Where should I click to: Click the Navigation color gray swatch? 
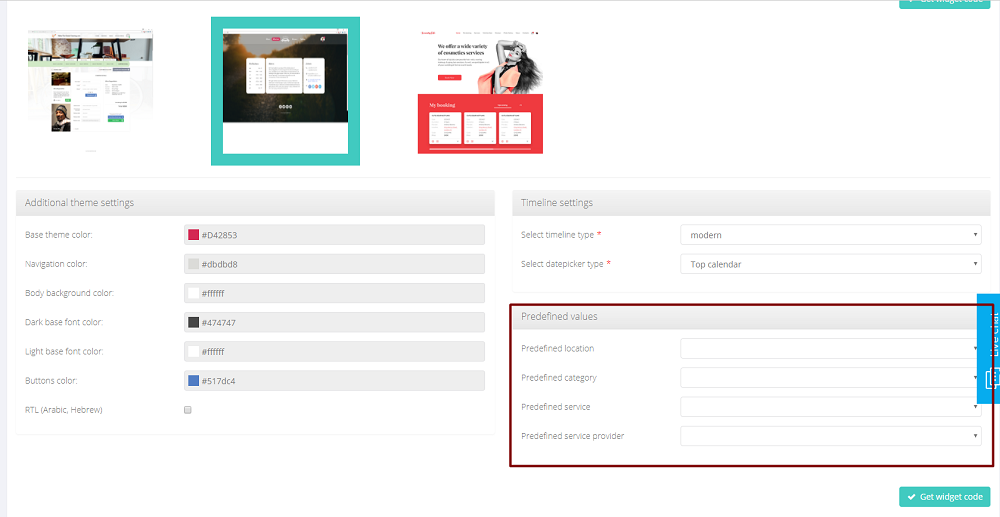coord(194,264)
